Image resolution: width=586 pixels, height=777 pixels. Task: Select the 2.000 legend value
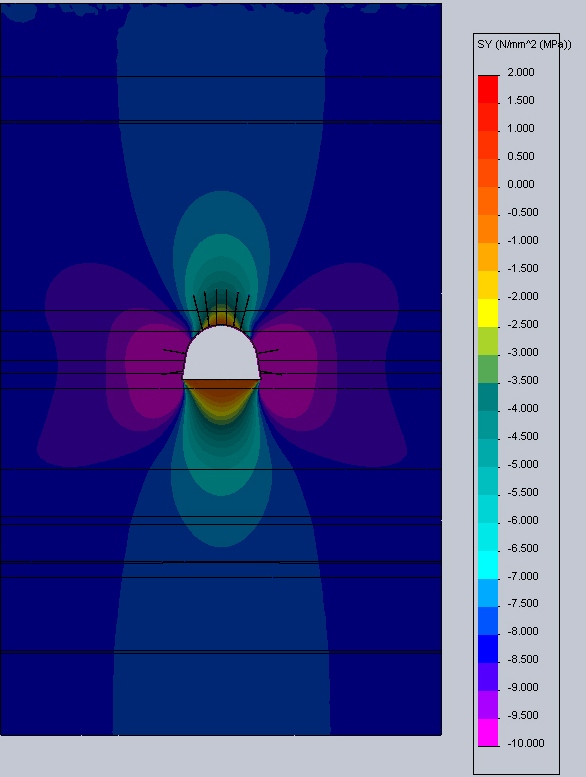coord(521,72)
